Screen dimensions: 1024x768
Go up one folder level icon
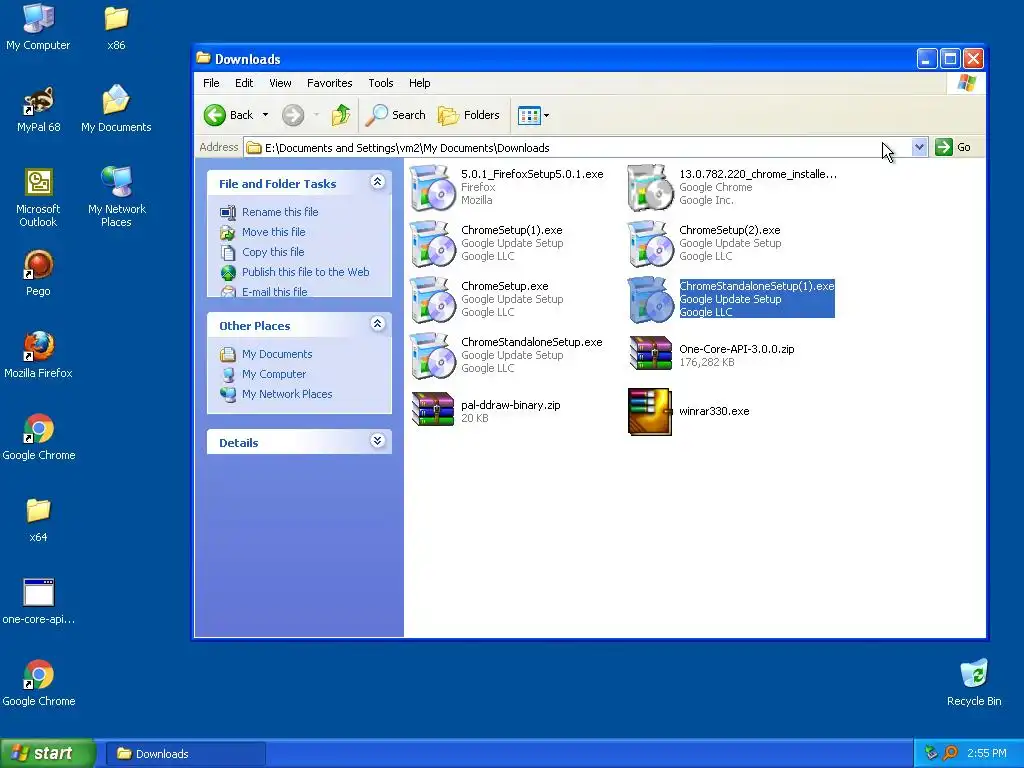(x=340, y=116)
